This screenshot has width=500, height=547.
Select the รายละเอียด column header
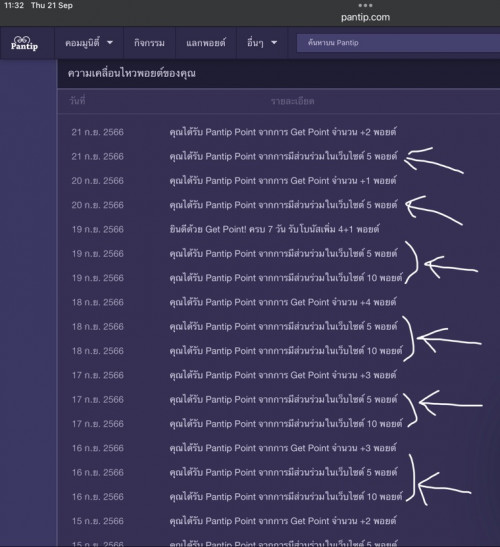pyautogui.click(x=292, y=101)
